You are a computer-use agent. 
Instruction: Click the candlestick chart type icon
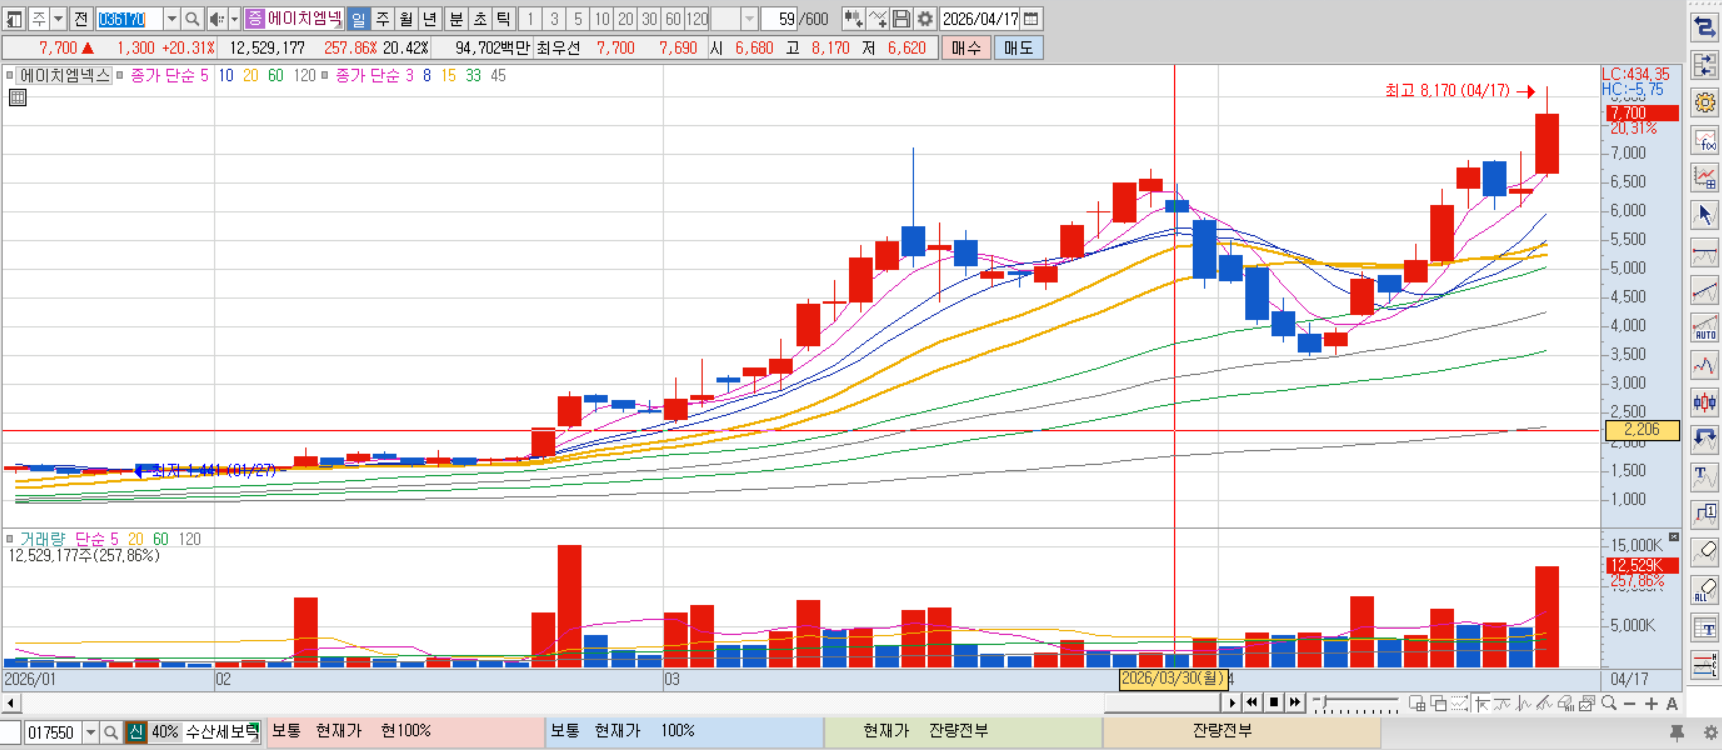pos(1704,402)
